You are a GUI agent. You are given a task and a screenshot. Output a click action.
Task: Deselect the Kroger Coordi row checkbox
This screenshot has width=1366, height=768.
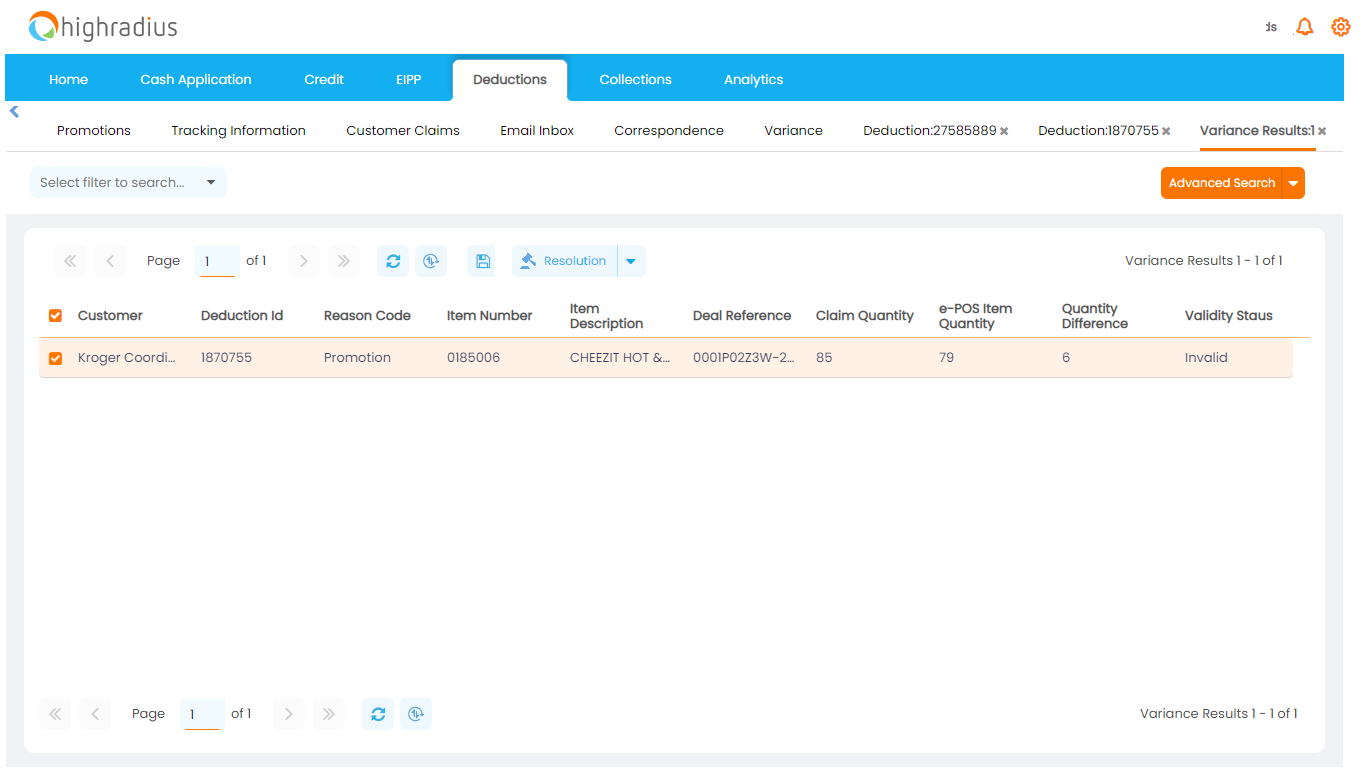point(55,357)
